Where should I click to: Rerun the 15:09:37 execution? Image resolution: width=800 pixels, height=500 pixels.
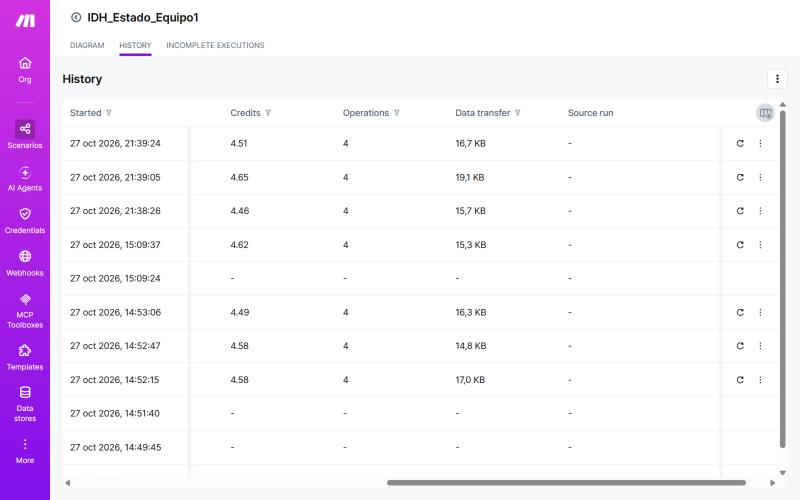740,245
